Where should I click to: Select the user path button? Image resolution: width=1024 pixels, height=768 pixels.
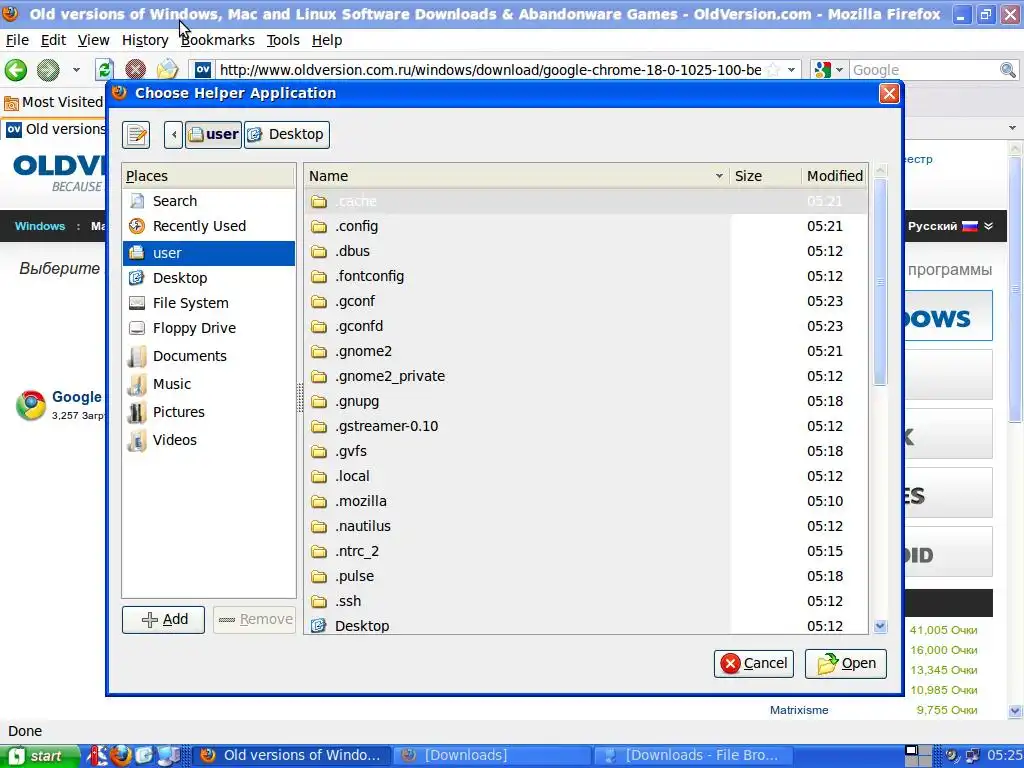click(214, 135)
